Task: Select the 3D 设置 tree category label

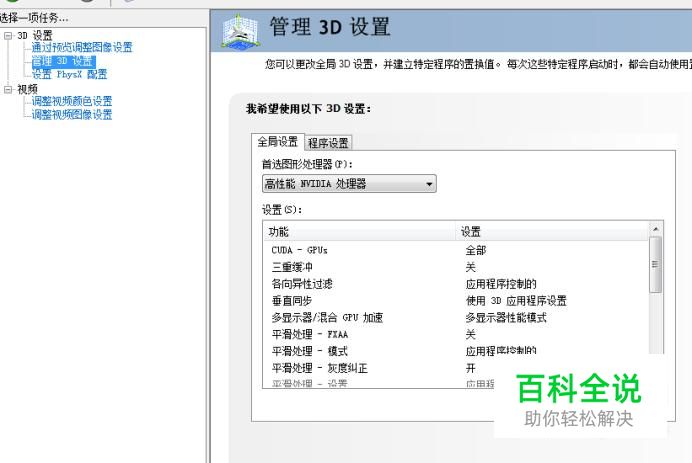Action: pyautogui.click(x=35, y=35)
